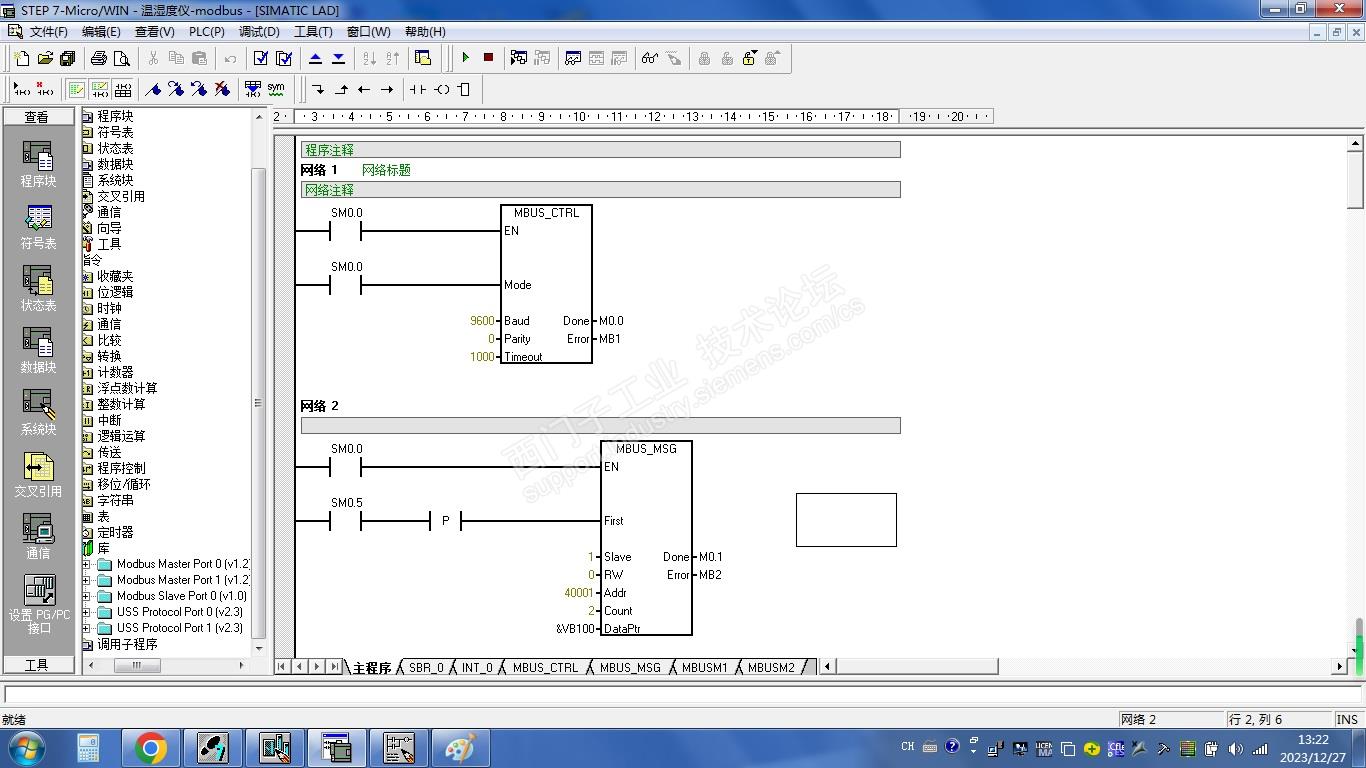Click the scroll-tabs-right arrow beside the 主程序 tab
This screenshot has height=768, width=1366.
click(317, 667)
